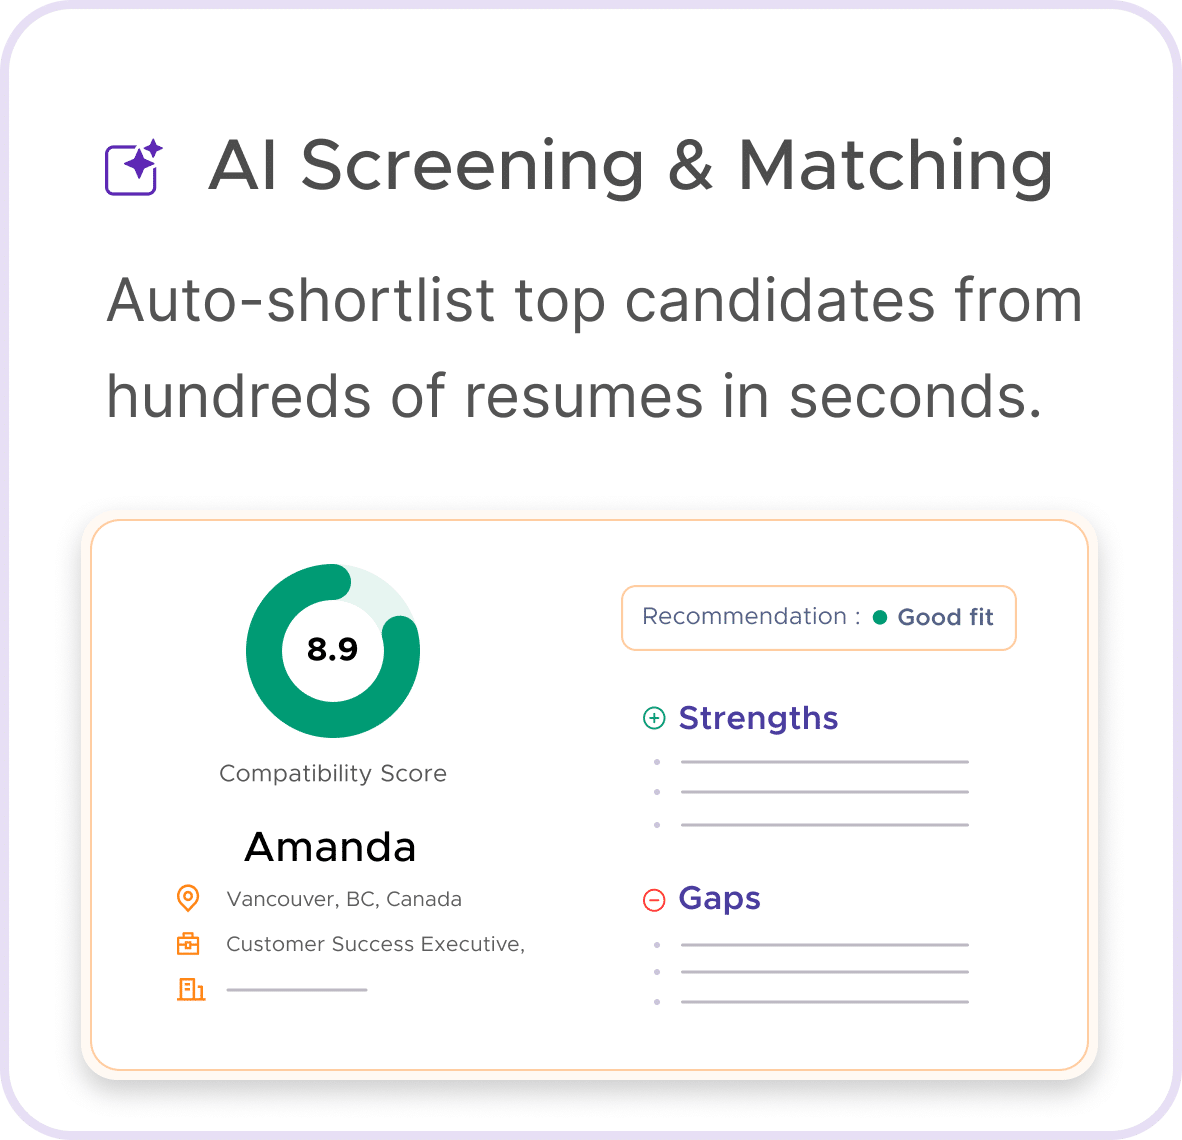Click the red minus icon beside Gaps
The height and width of the screenshot is (1140, 1182).
pyautogui.click(x=654, y=899)
